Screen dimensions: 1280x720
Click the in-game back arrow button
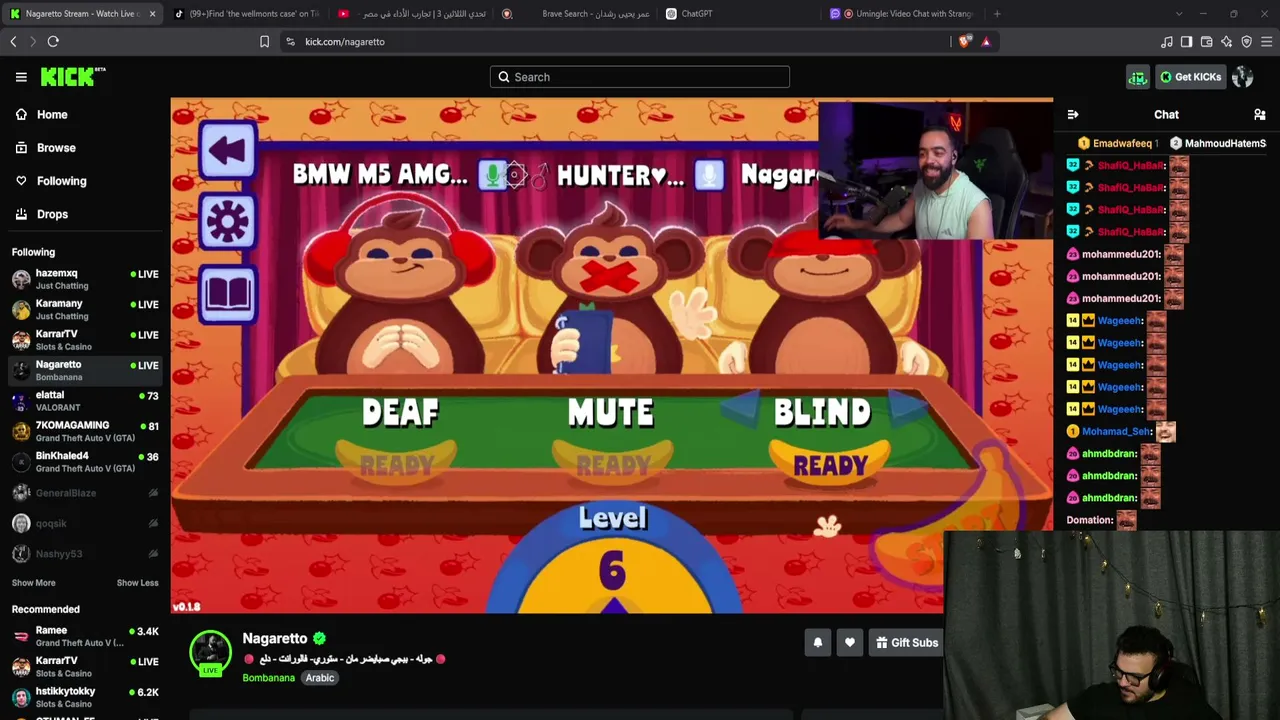(228, 151)
